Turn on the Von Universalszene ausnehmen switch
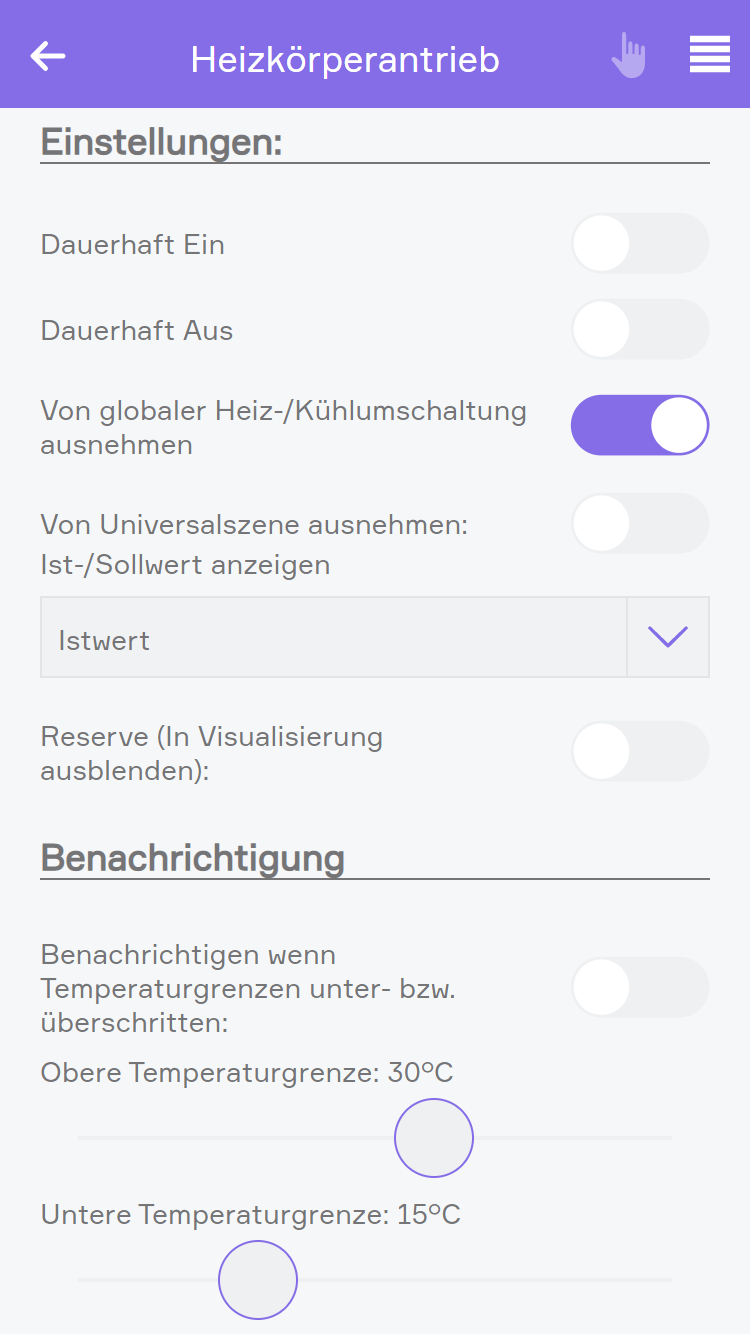This screenshot has height=1334, width=750. pyautogui.click(x=639, y=523)
